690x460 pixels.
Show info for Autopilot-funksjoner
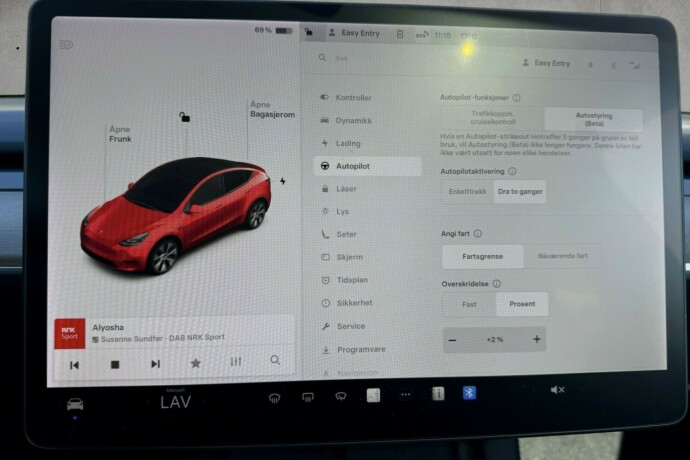(x=517, y=98)
